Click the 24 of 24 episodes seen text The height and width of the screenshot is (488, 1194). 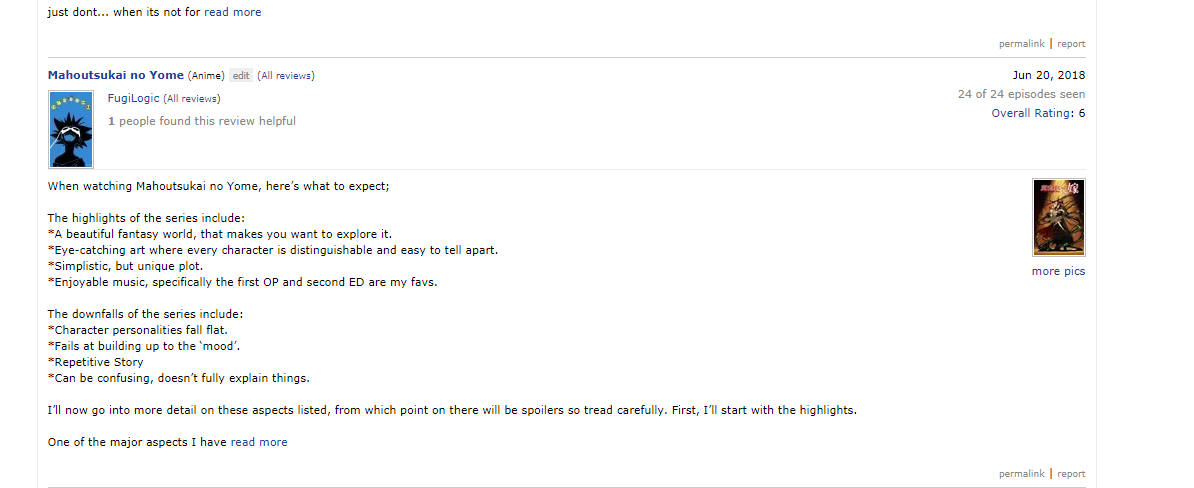tap(1021, 94)
